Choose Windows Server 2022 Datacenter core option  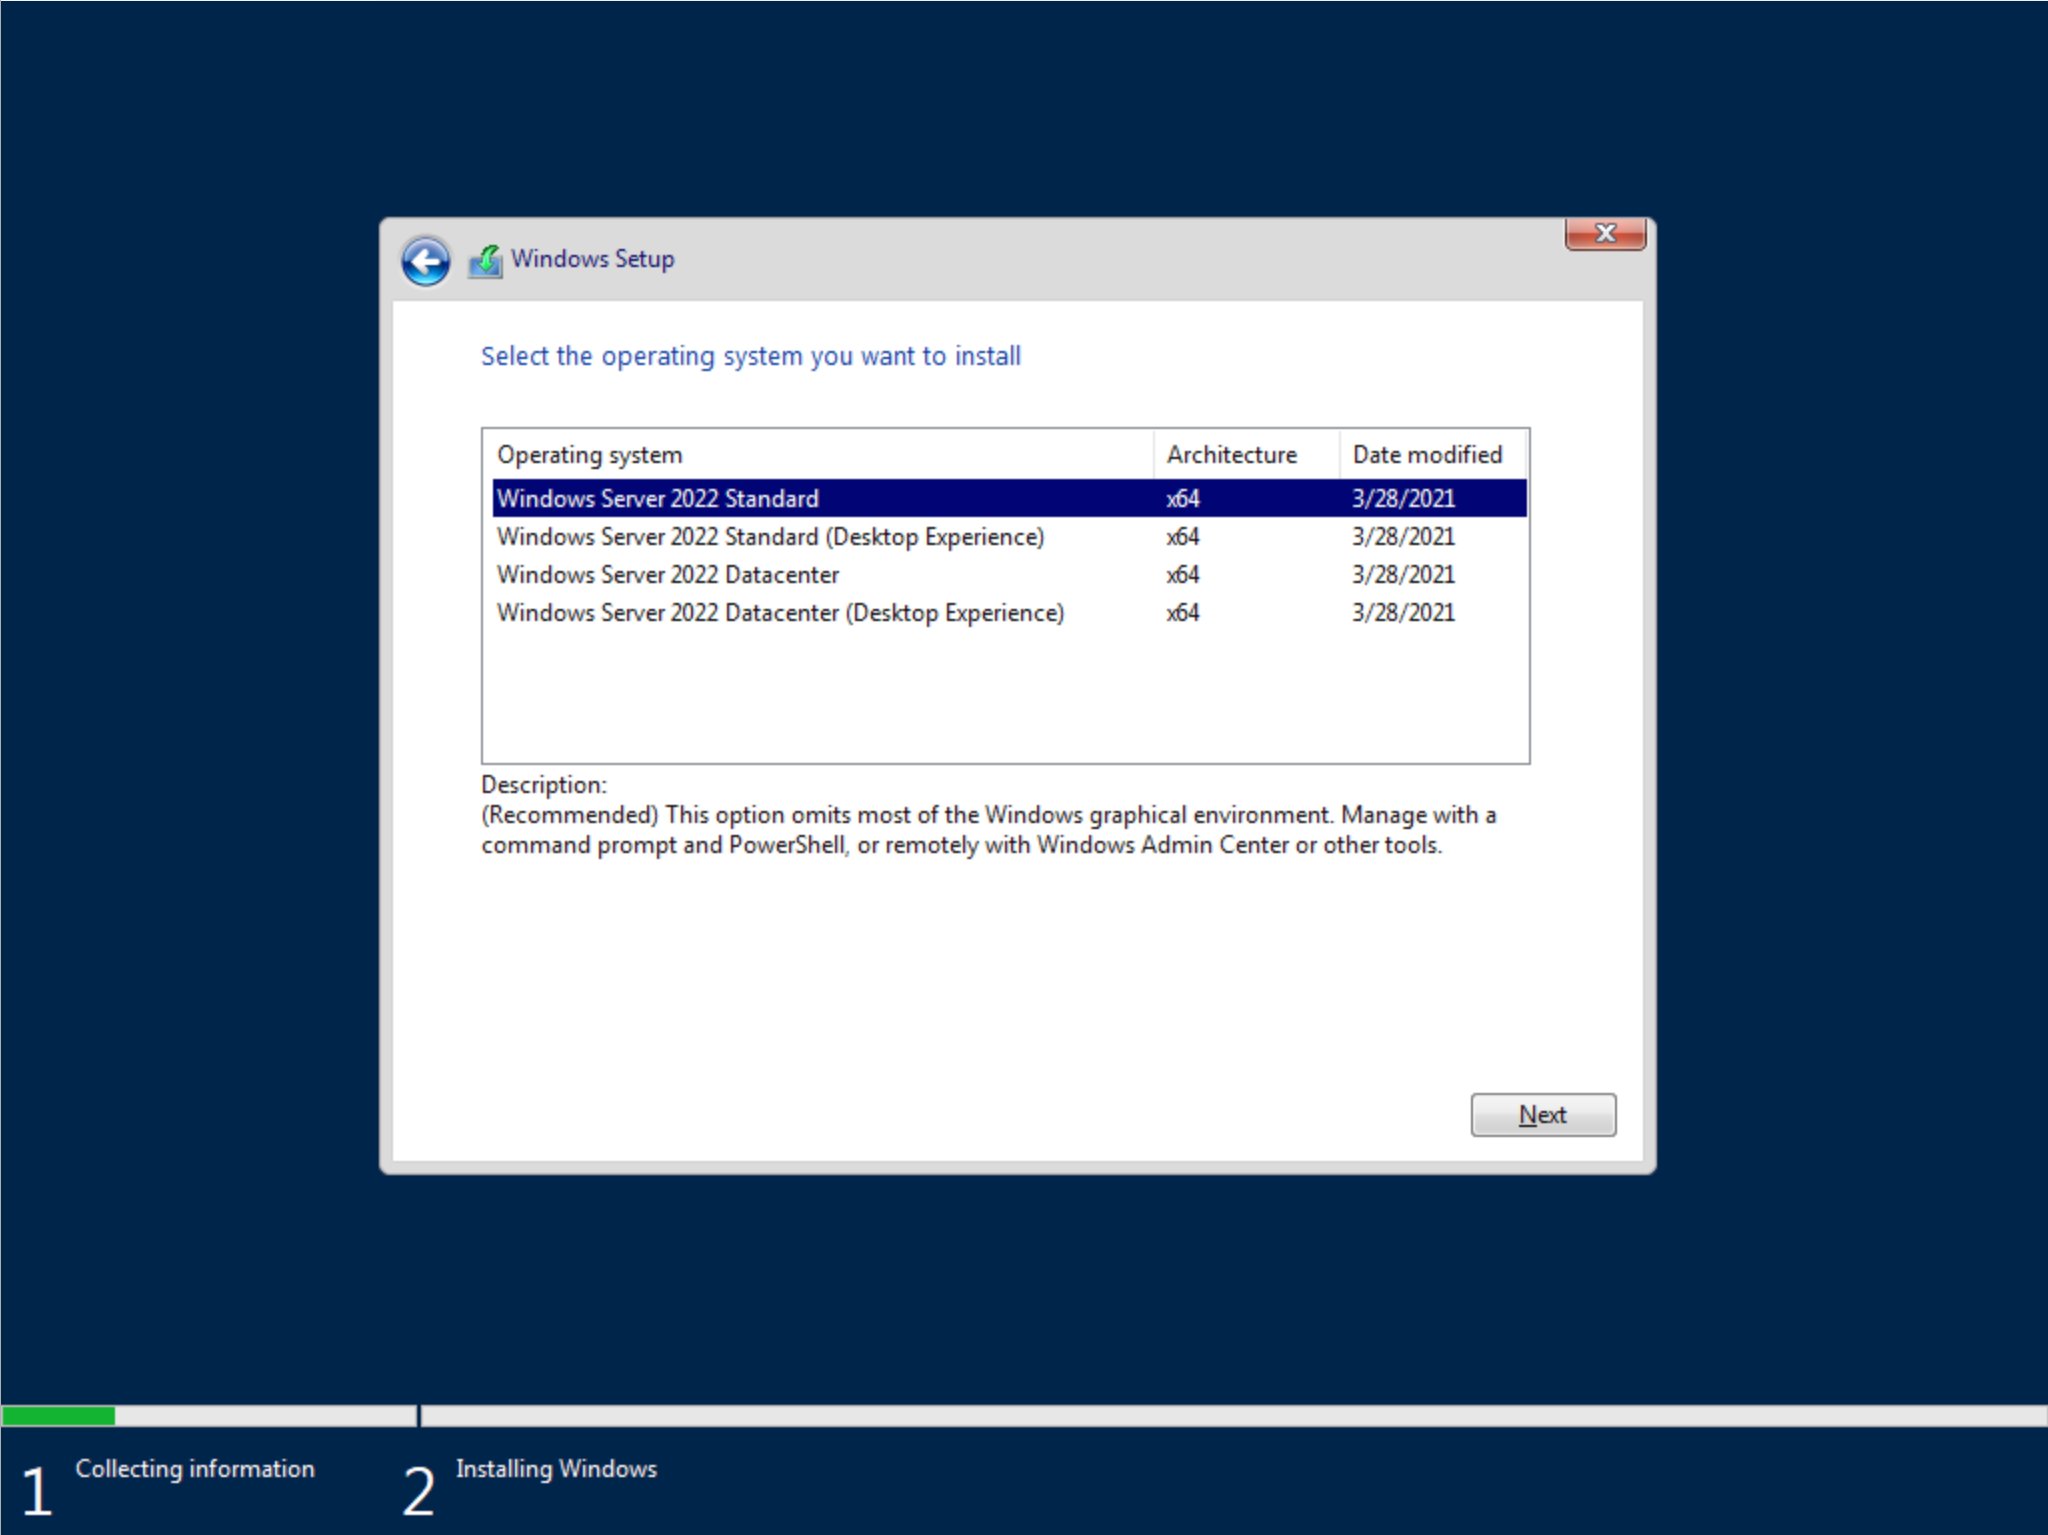668,575
